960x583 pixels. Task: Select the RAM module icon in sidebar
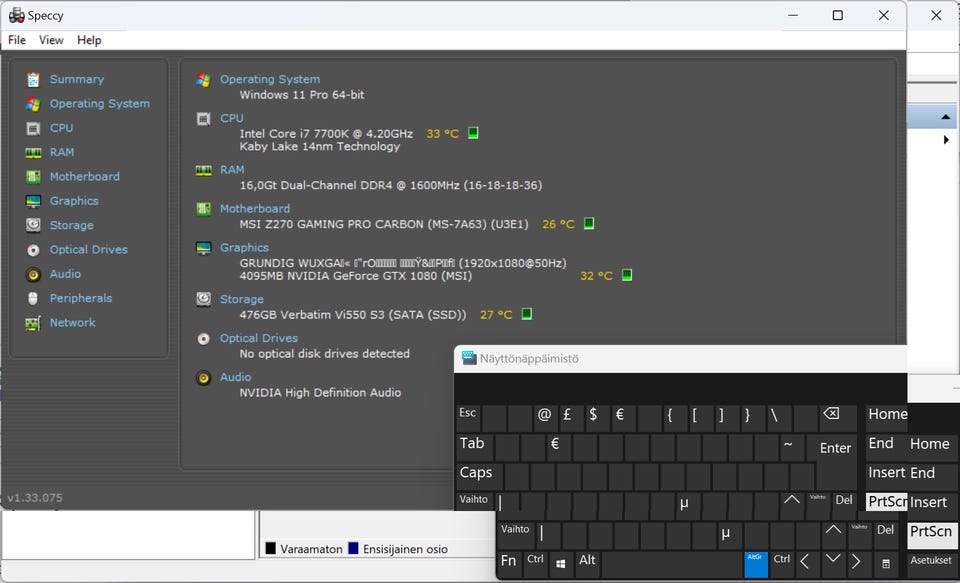tap(33, 152)
